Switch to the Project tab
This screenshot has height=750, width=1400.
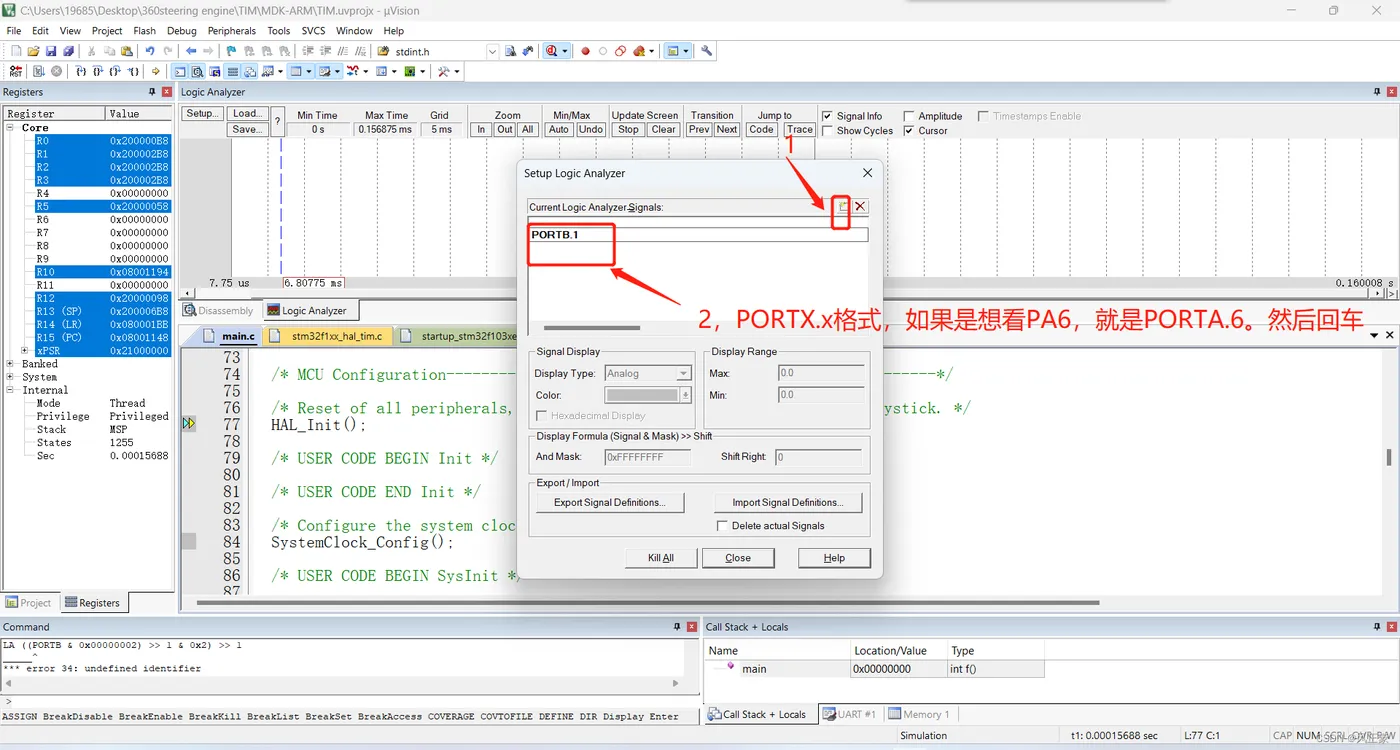[28, 603]
